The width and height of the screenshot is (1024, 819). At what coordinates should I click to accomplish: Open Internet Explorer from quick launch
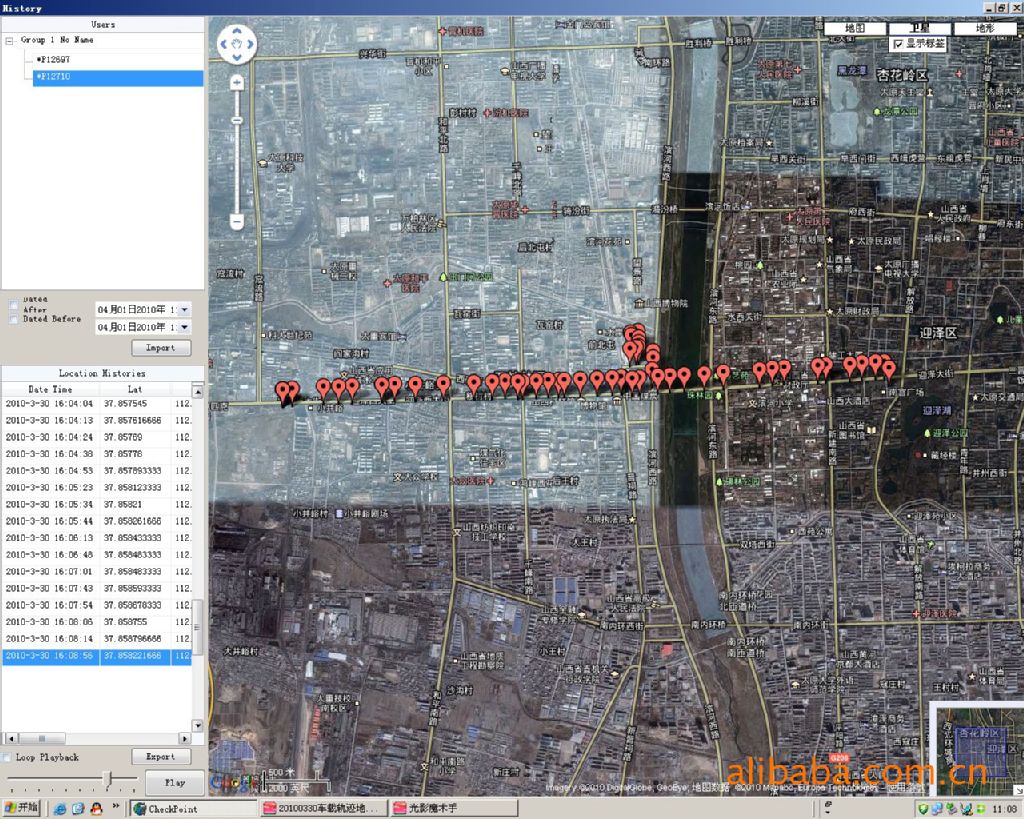(60, 808)
